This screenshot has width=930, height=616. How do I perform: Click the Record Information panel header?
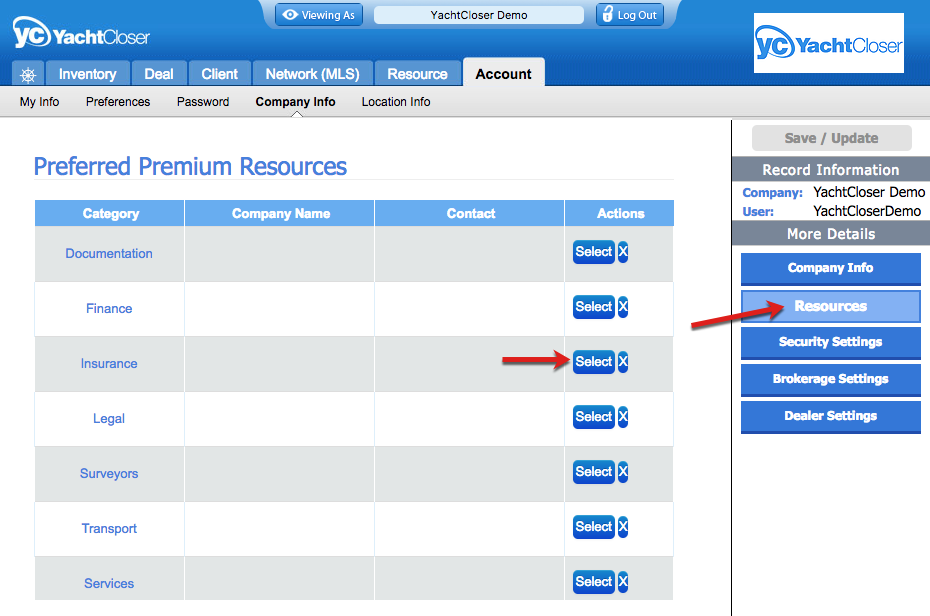[831, 170]
